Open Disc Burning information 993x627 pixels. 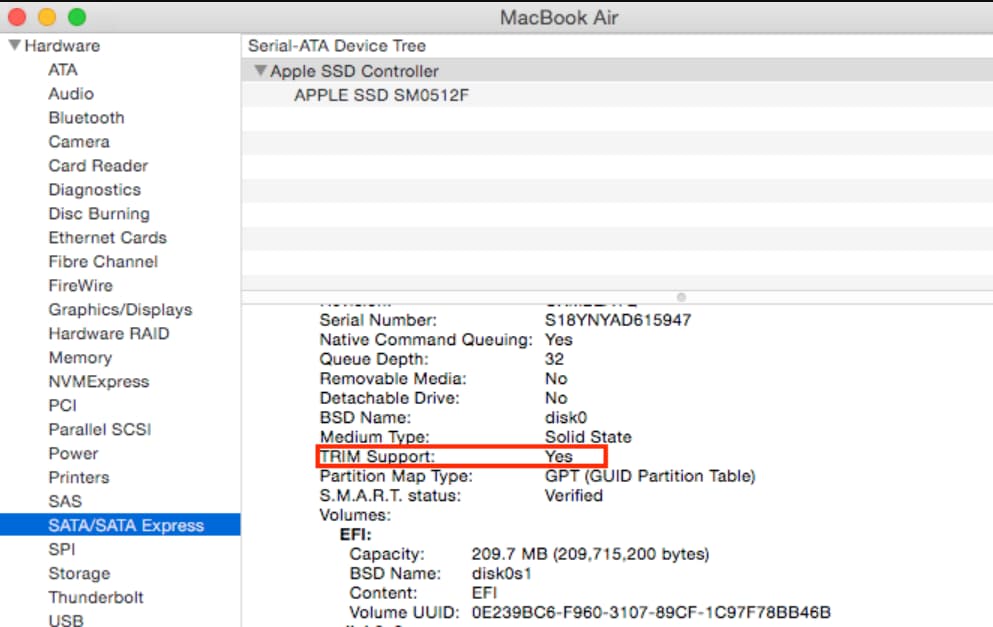coord(99,214)
